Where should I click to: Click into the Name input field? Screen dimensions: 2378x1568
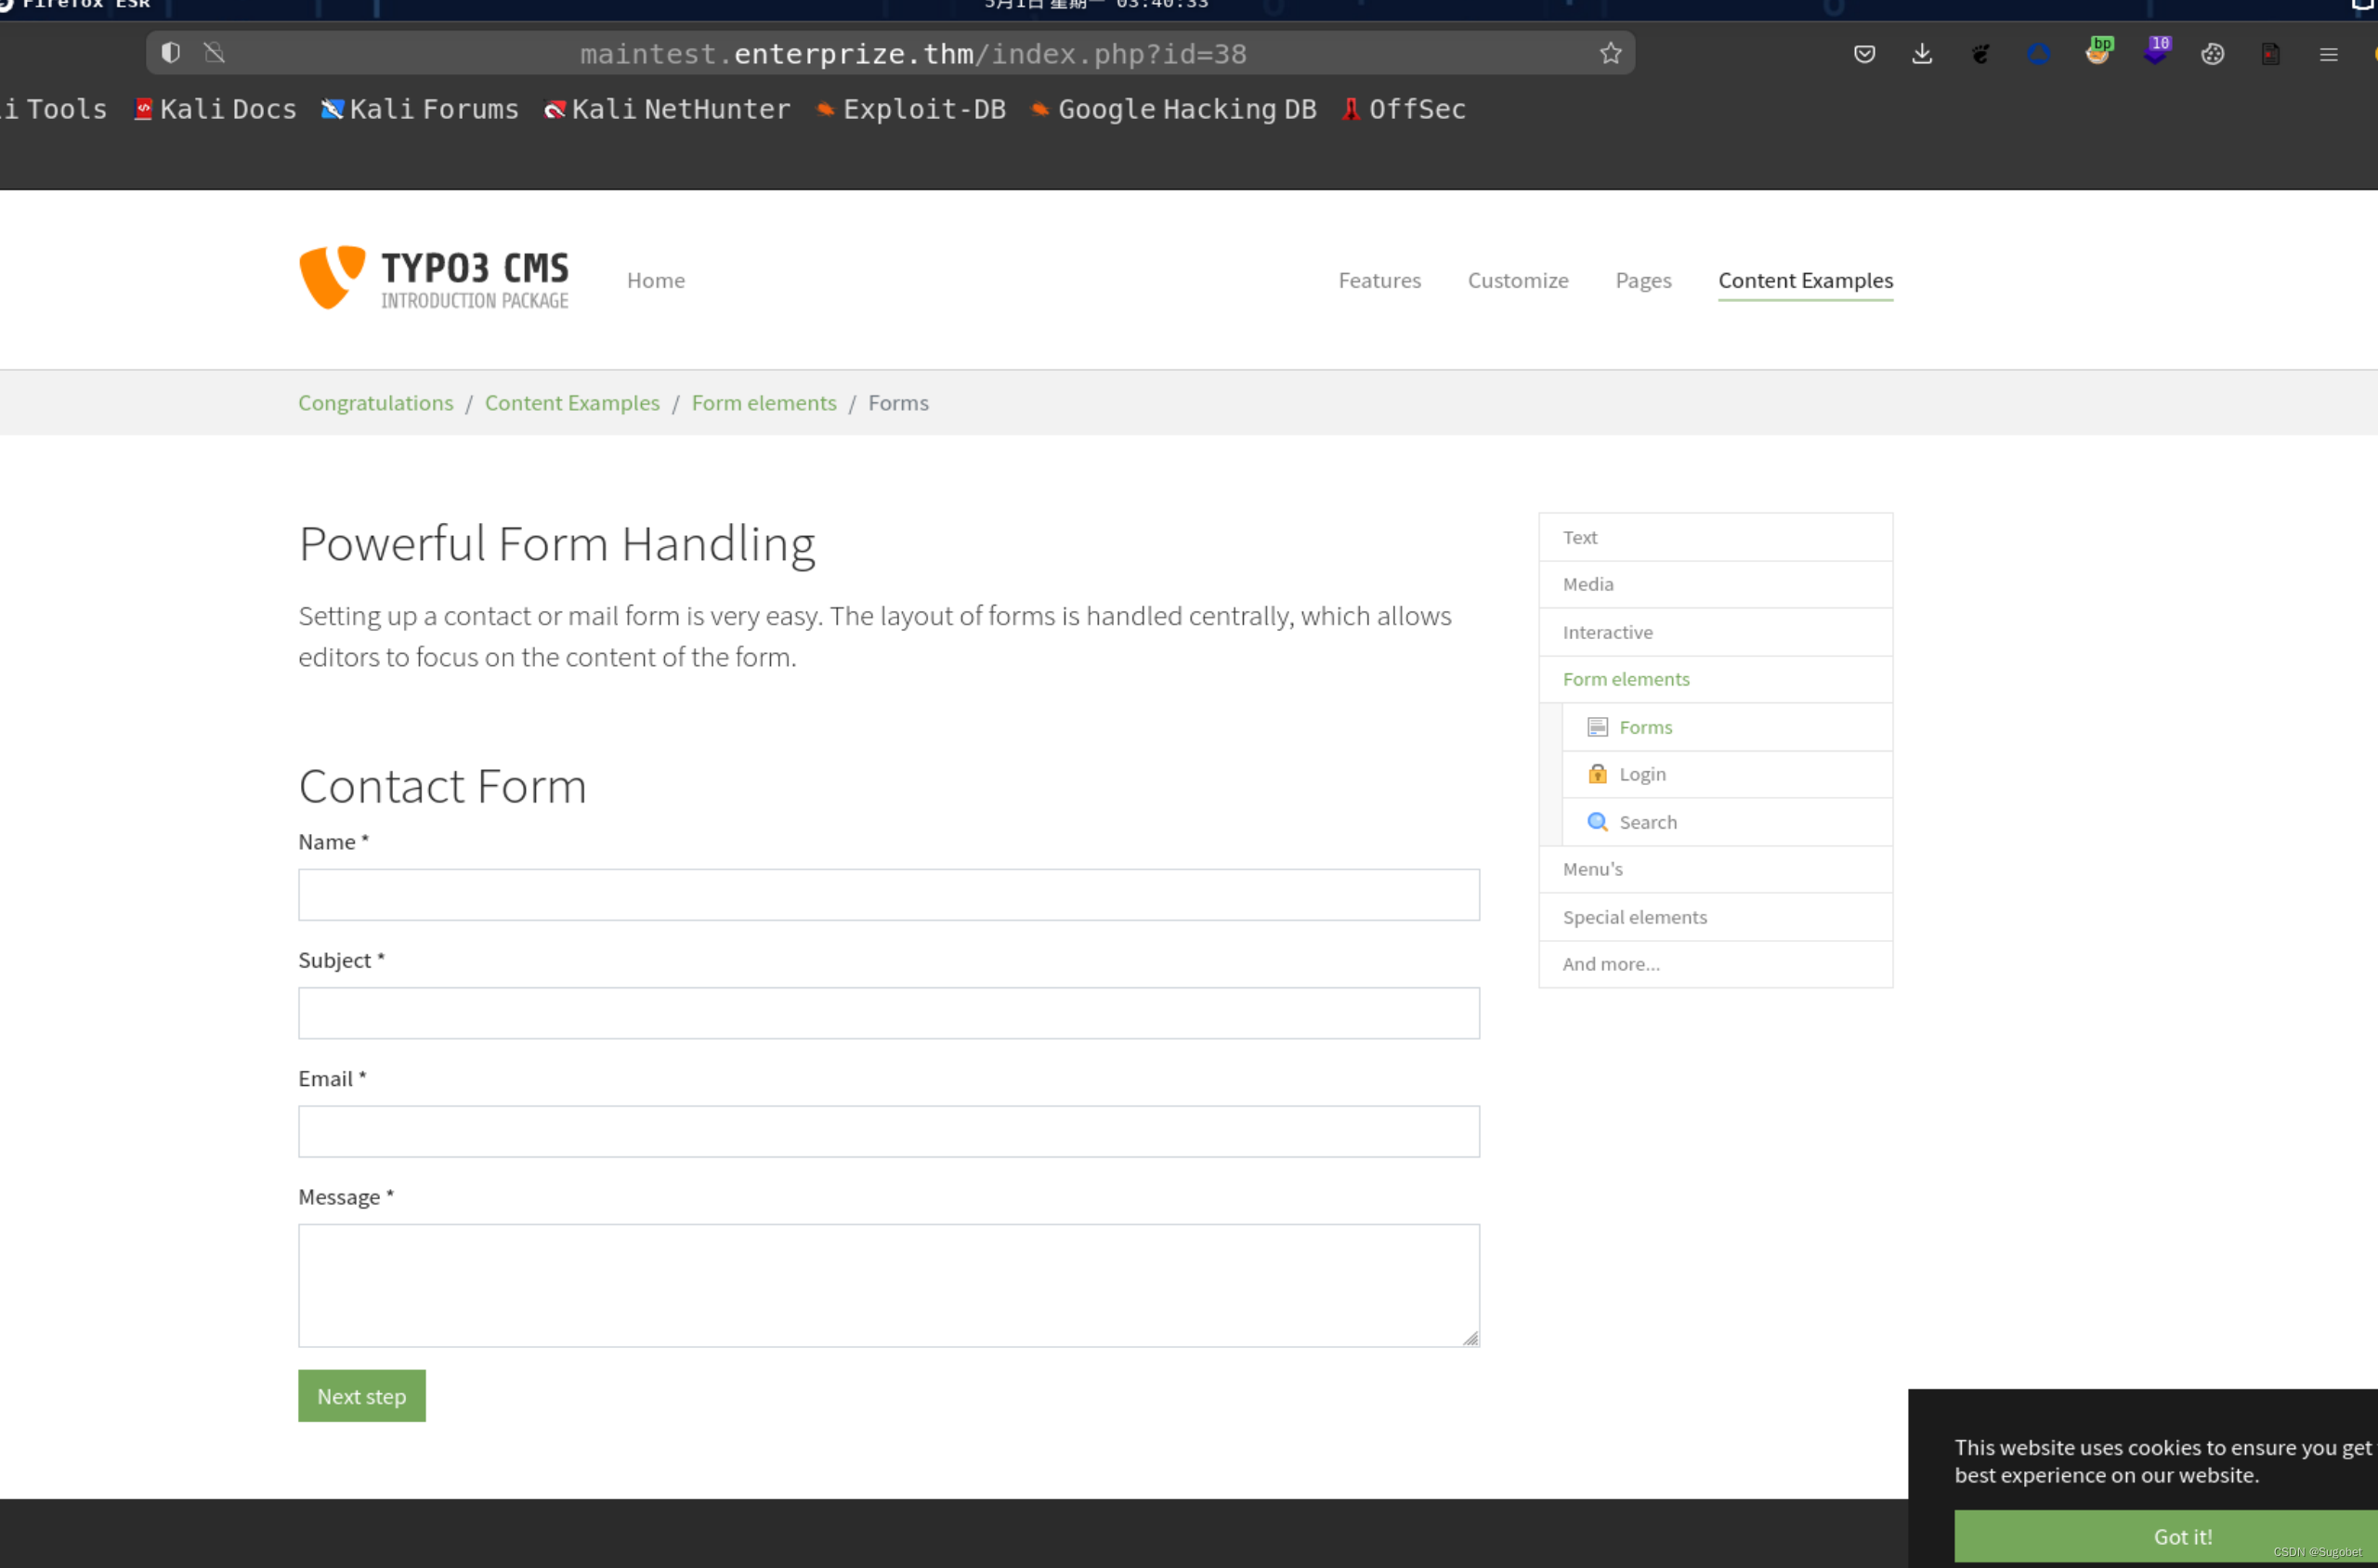pos(888,895)
